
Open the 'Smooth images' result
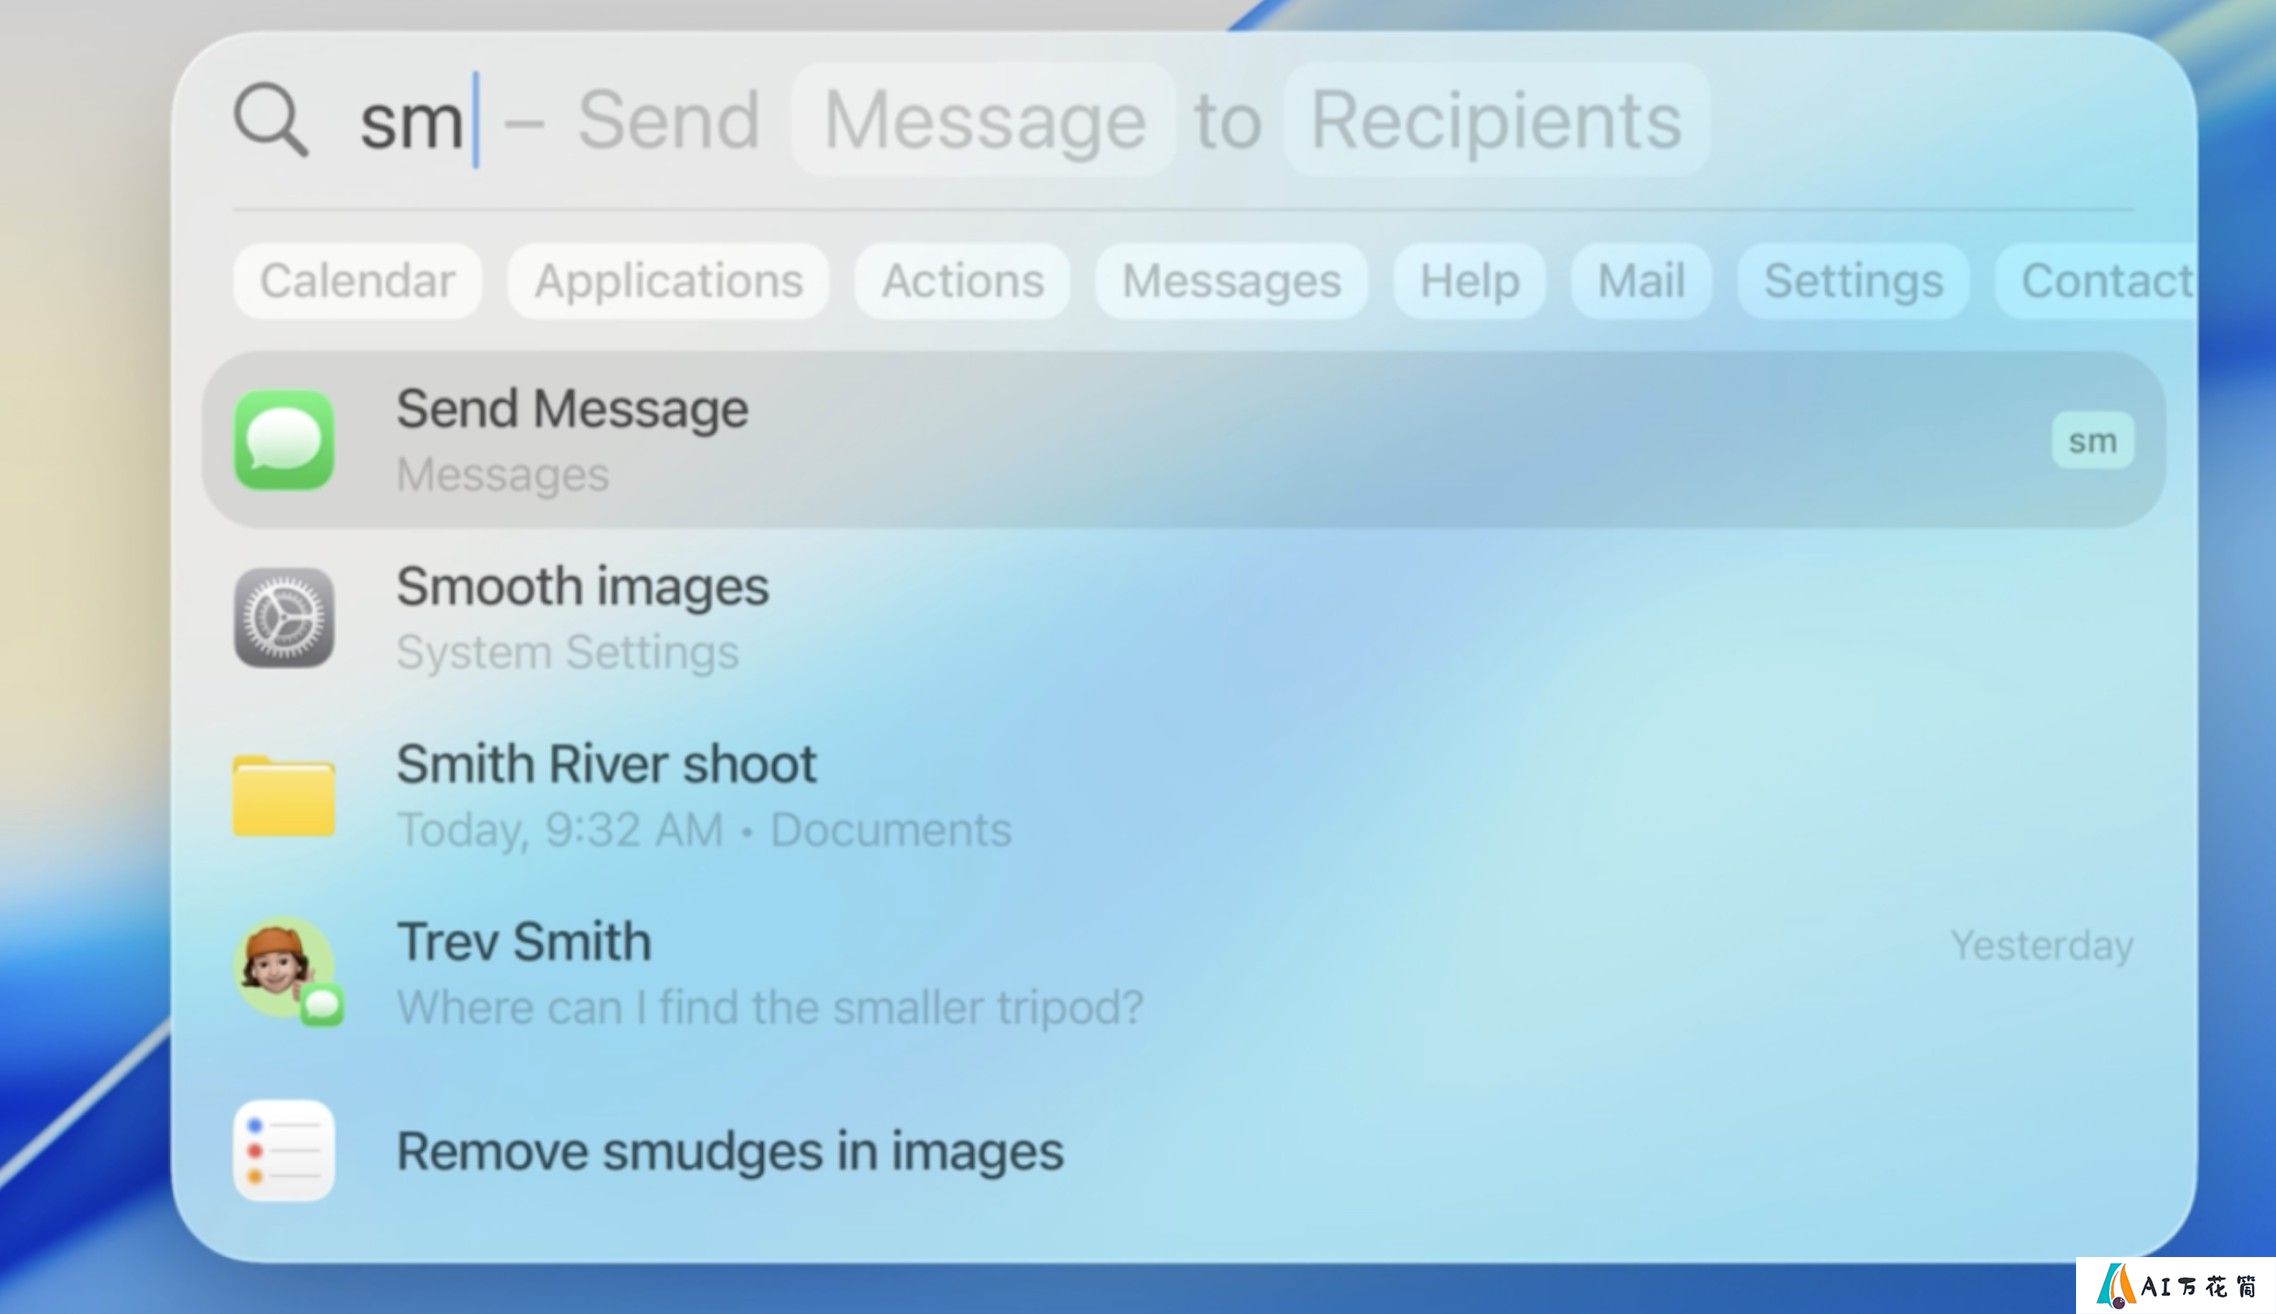pyautogui.click(x=1184, y=618)
